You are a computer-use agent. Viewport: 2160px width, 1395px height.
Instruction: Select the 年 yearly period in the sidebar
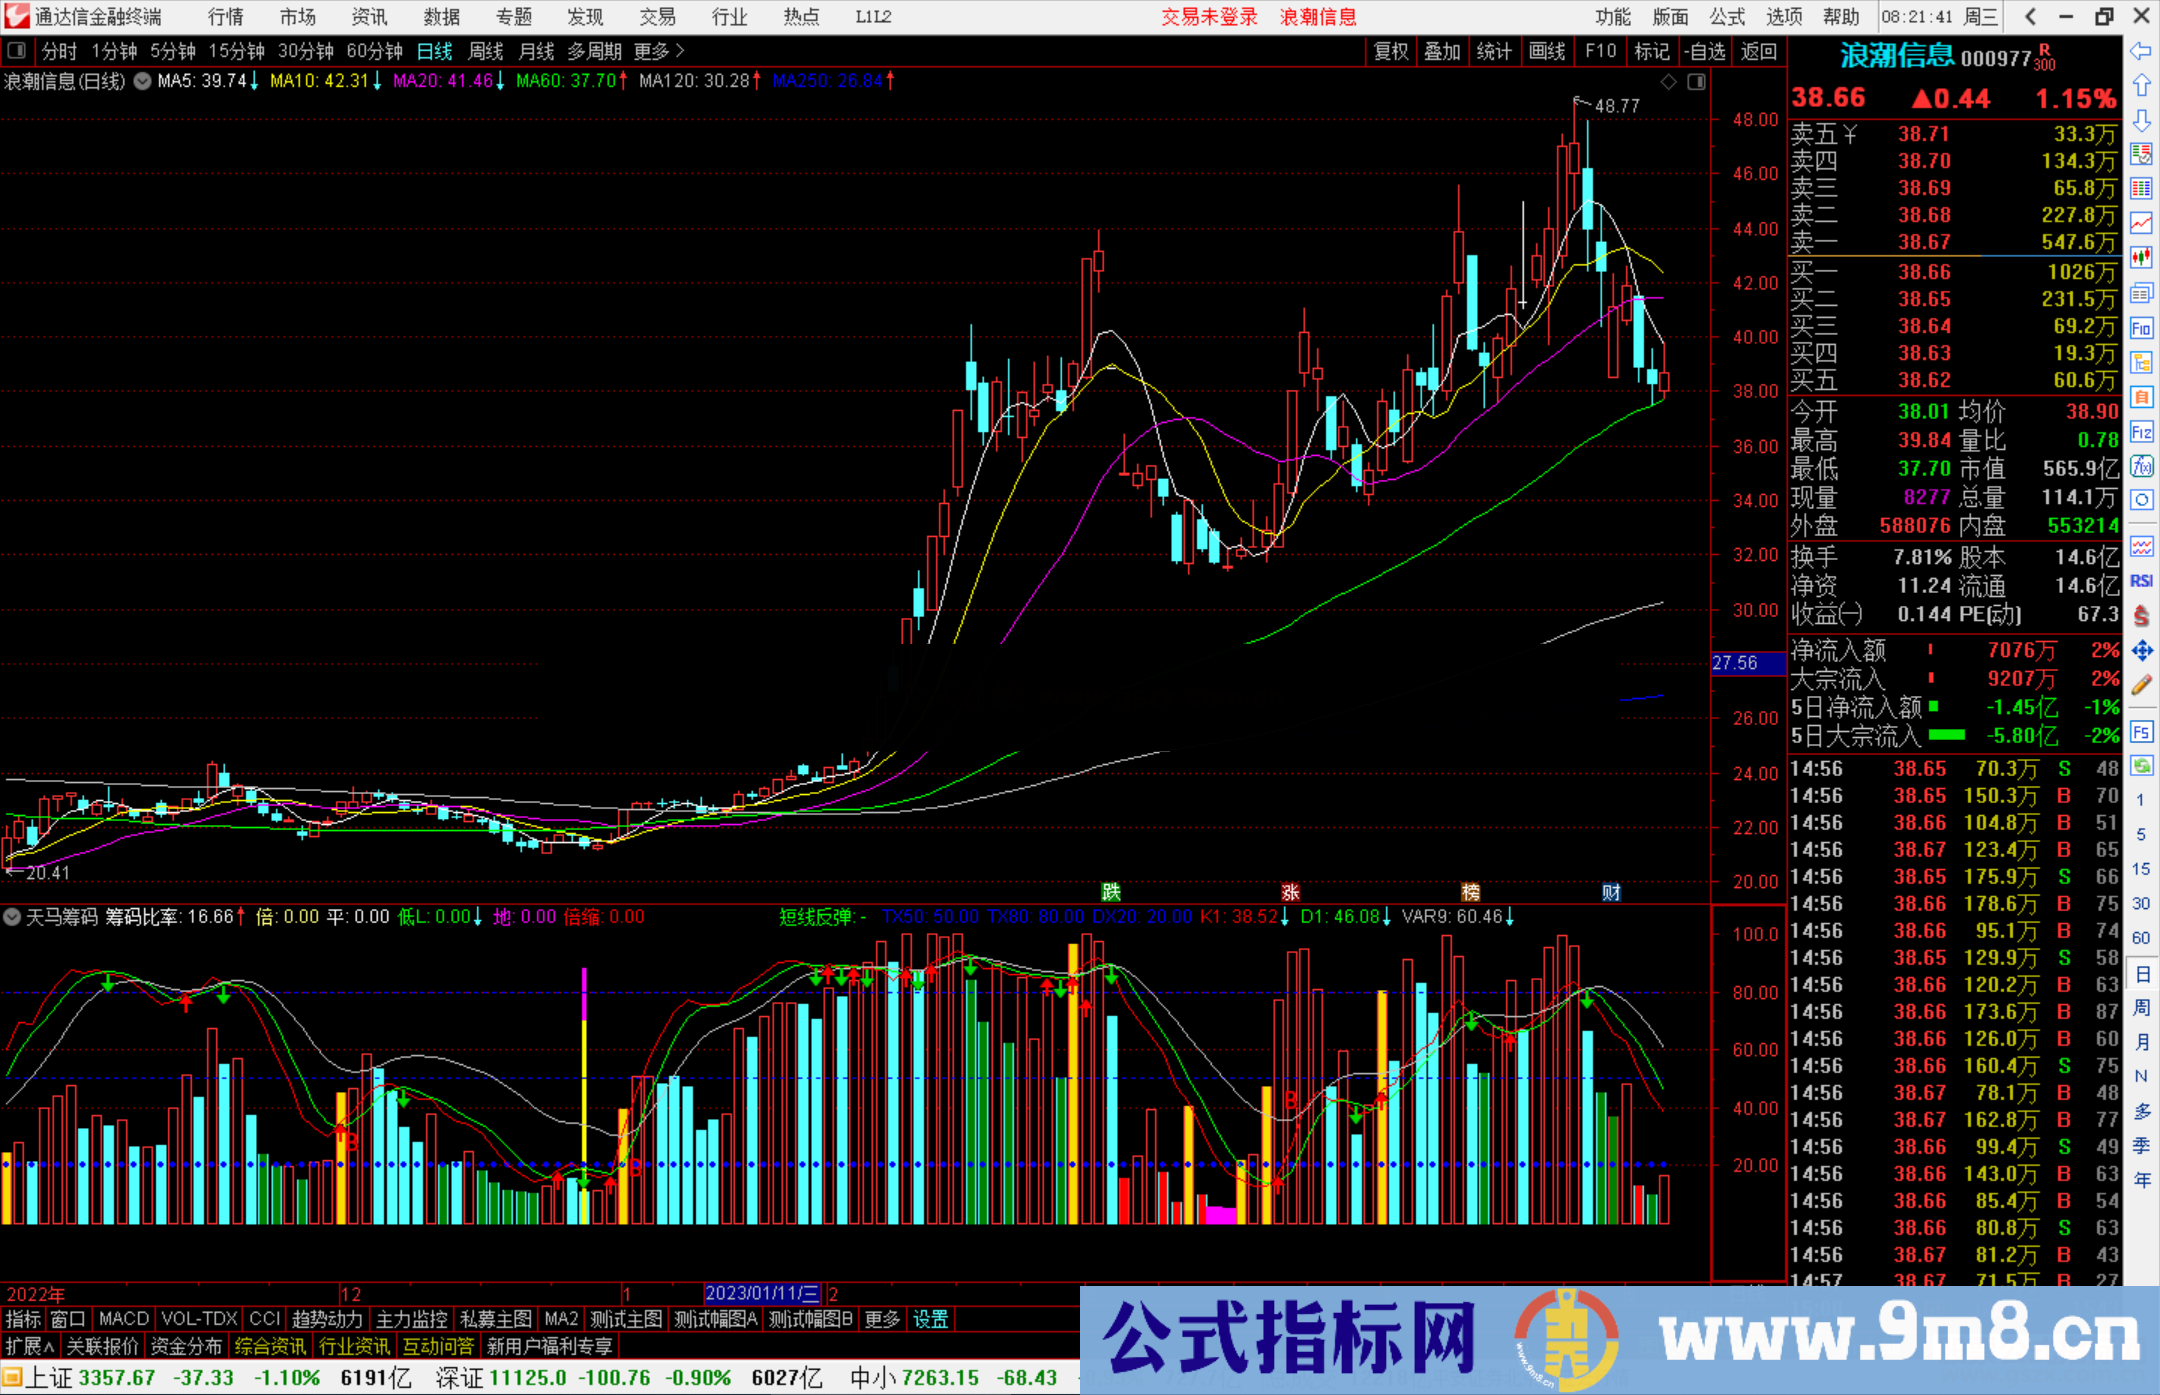2141,1180
